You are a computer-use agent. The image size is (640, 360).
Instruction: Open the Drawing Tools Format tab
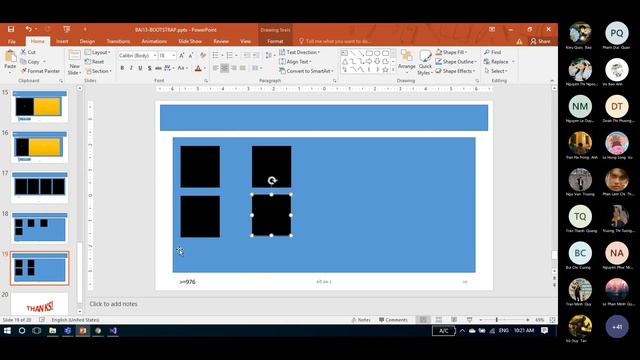click(275, 41)
